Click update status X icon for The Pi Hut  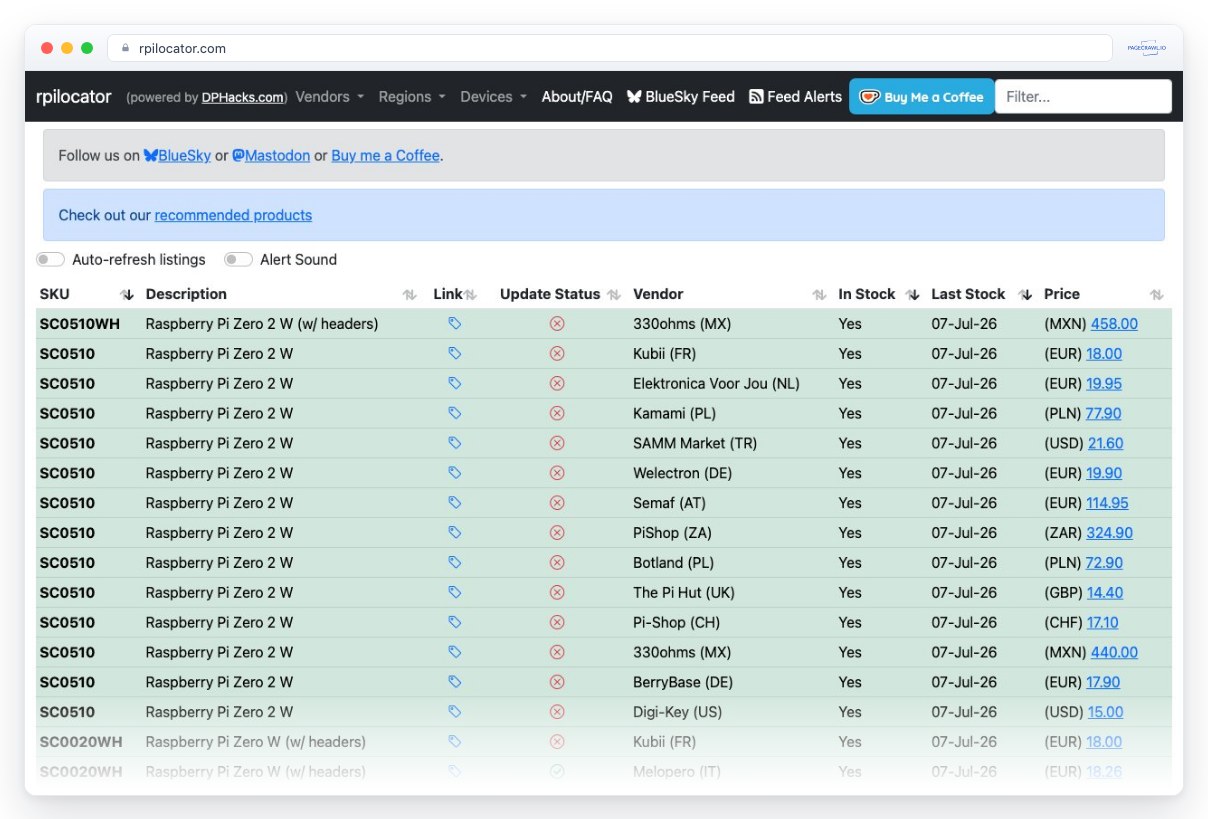pyautogui.click(x=557, y=592)
